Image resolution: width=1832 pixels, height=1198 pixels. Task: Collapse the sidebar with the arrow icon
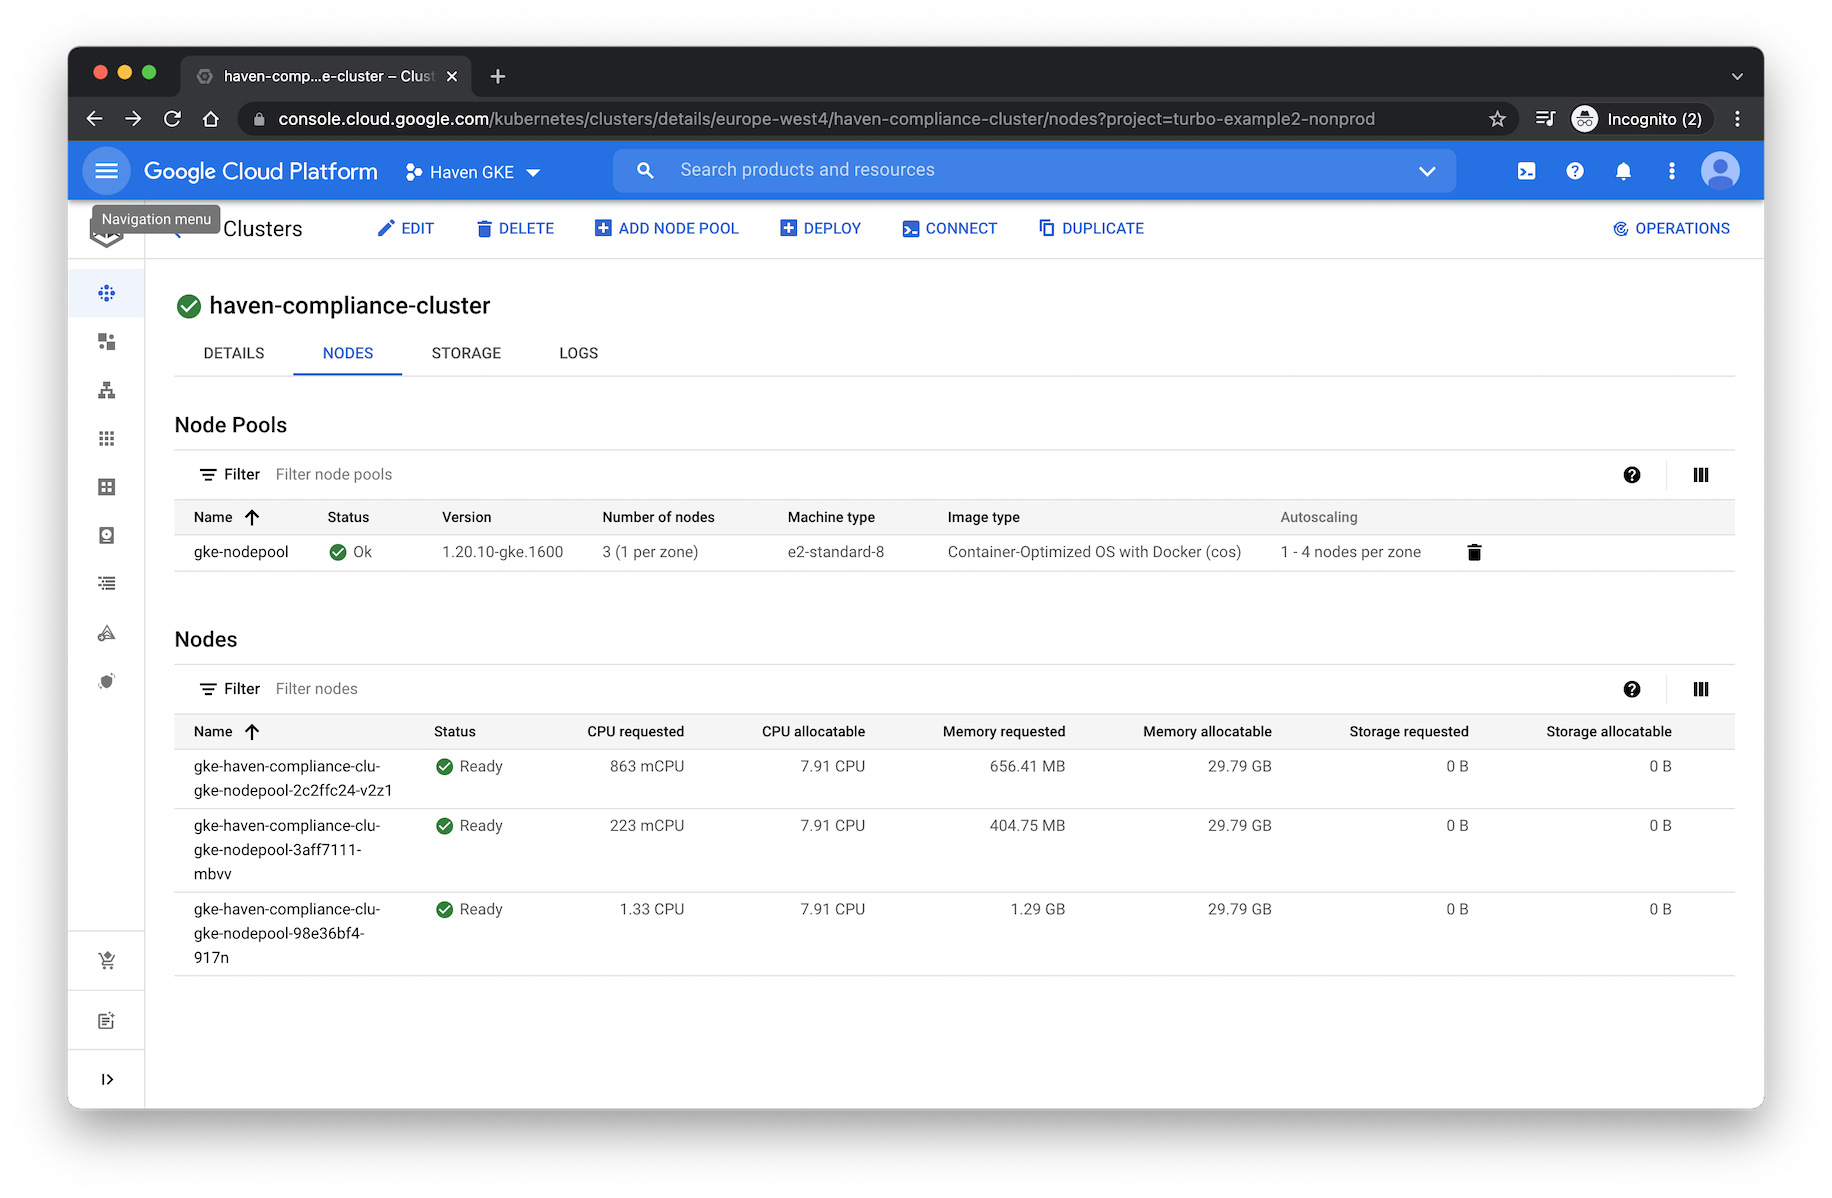(x=106, y=1078)
